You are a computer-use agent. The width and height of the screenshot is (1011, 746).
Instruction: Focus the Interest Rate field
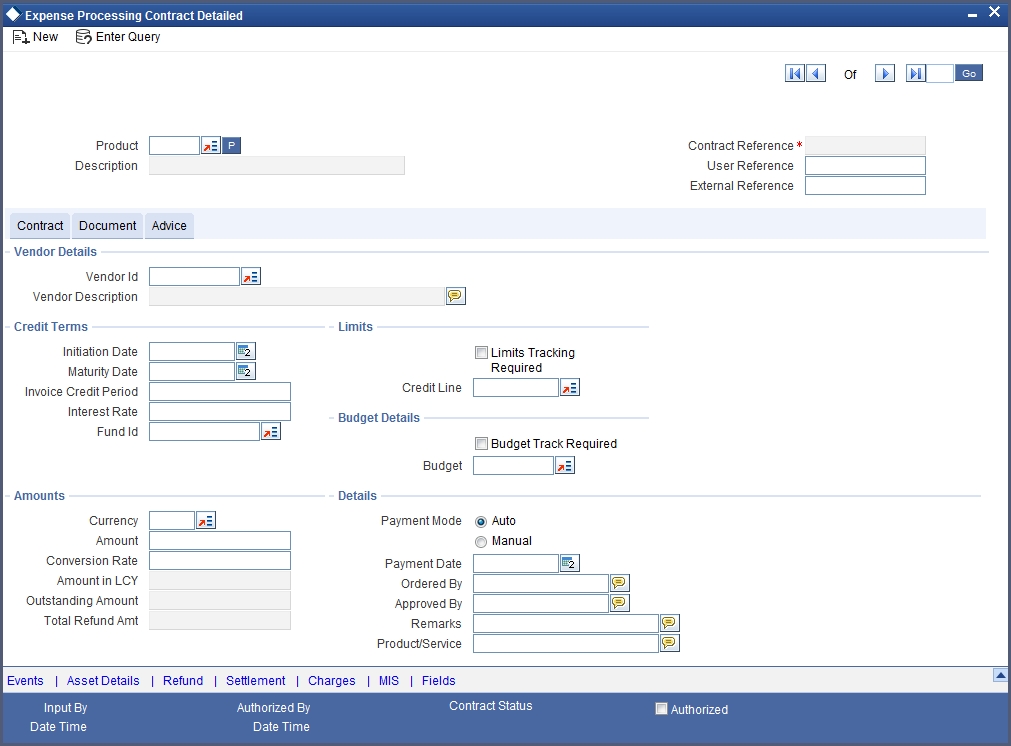click(x=220, y=411)
